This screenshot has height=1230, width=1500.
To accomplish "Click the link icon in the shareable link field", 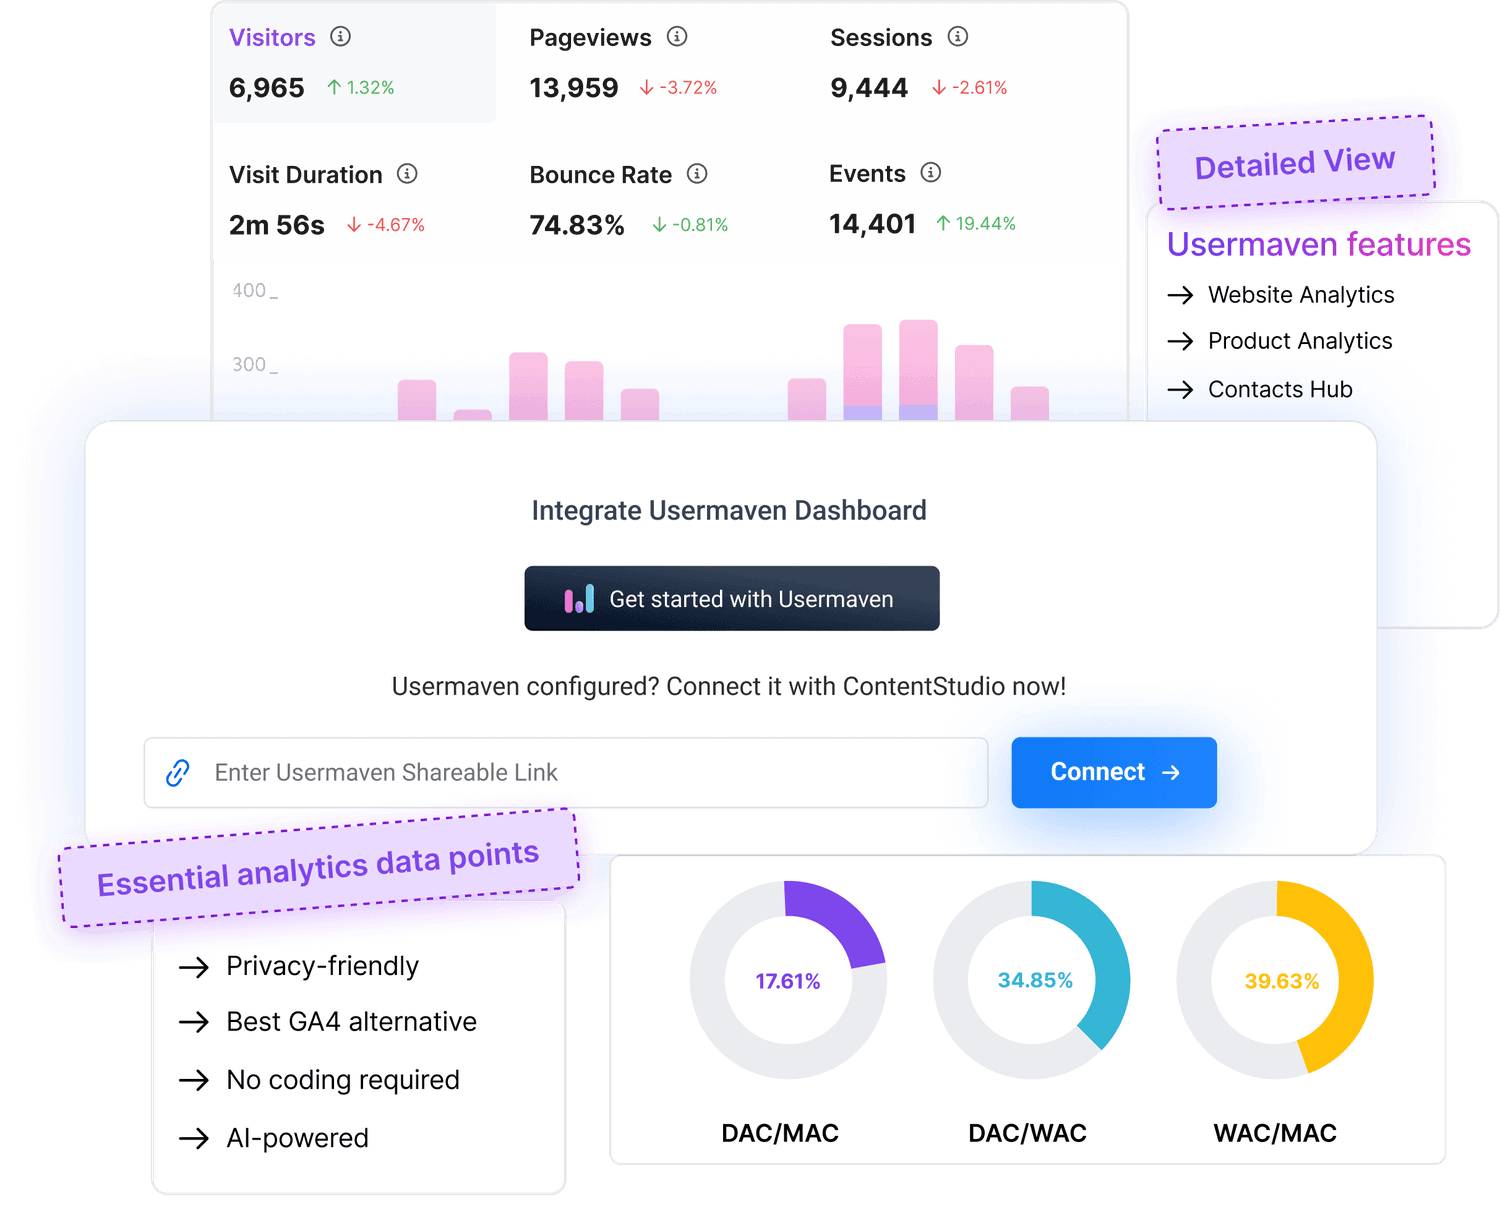I will 178,772.
